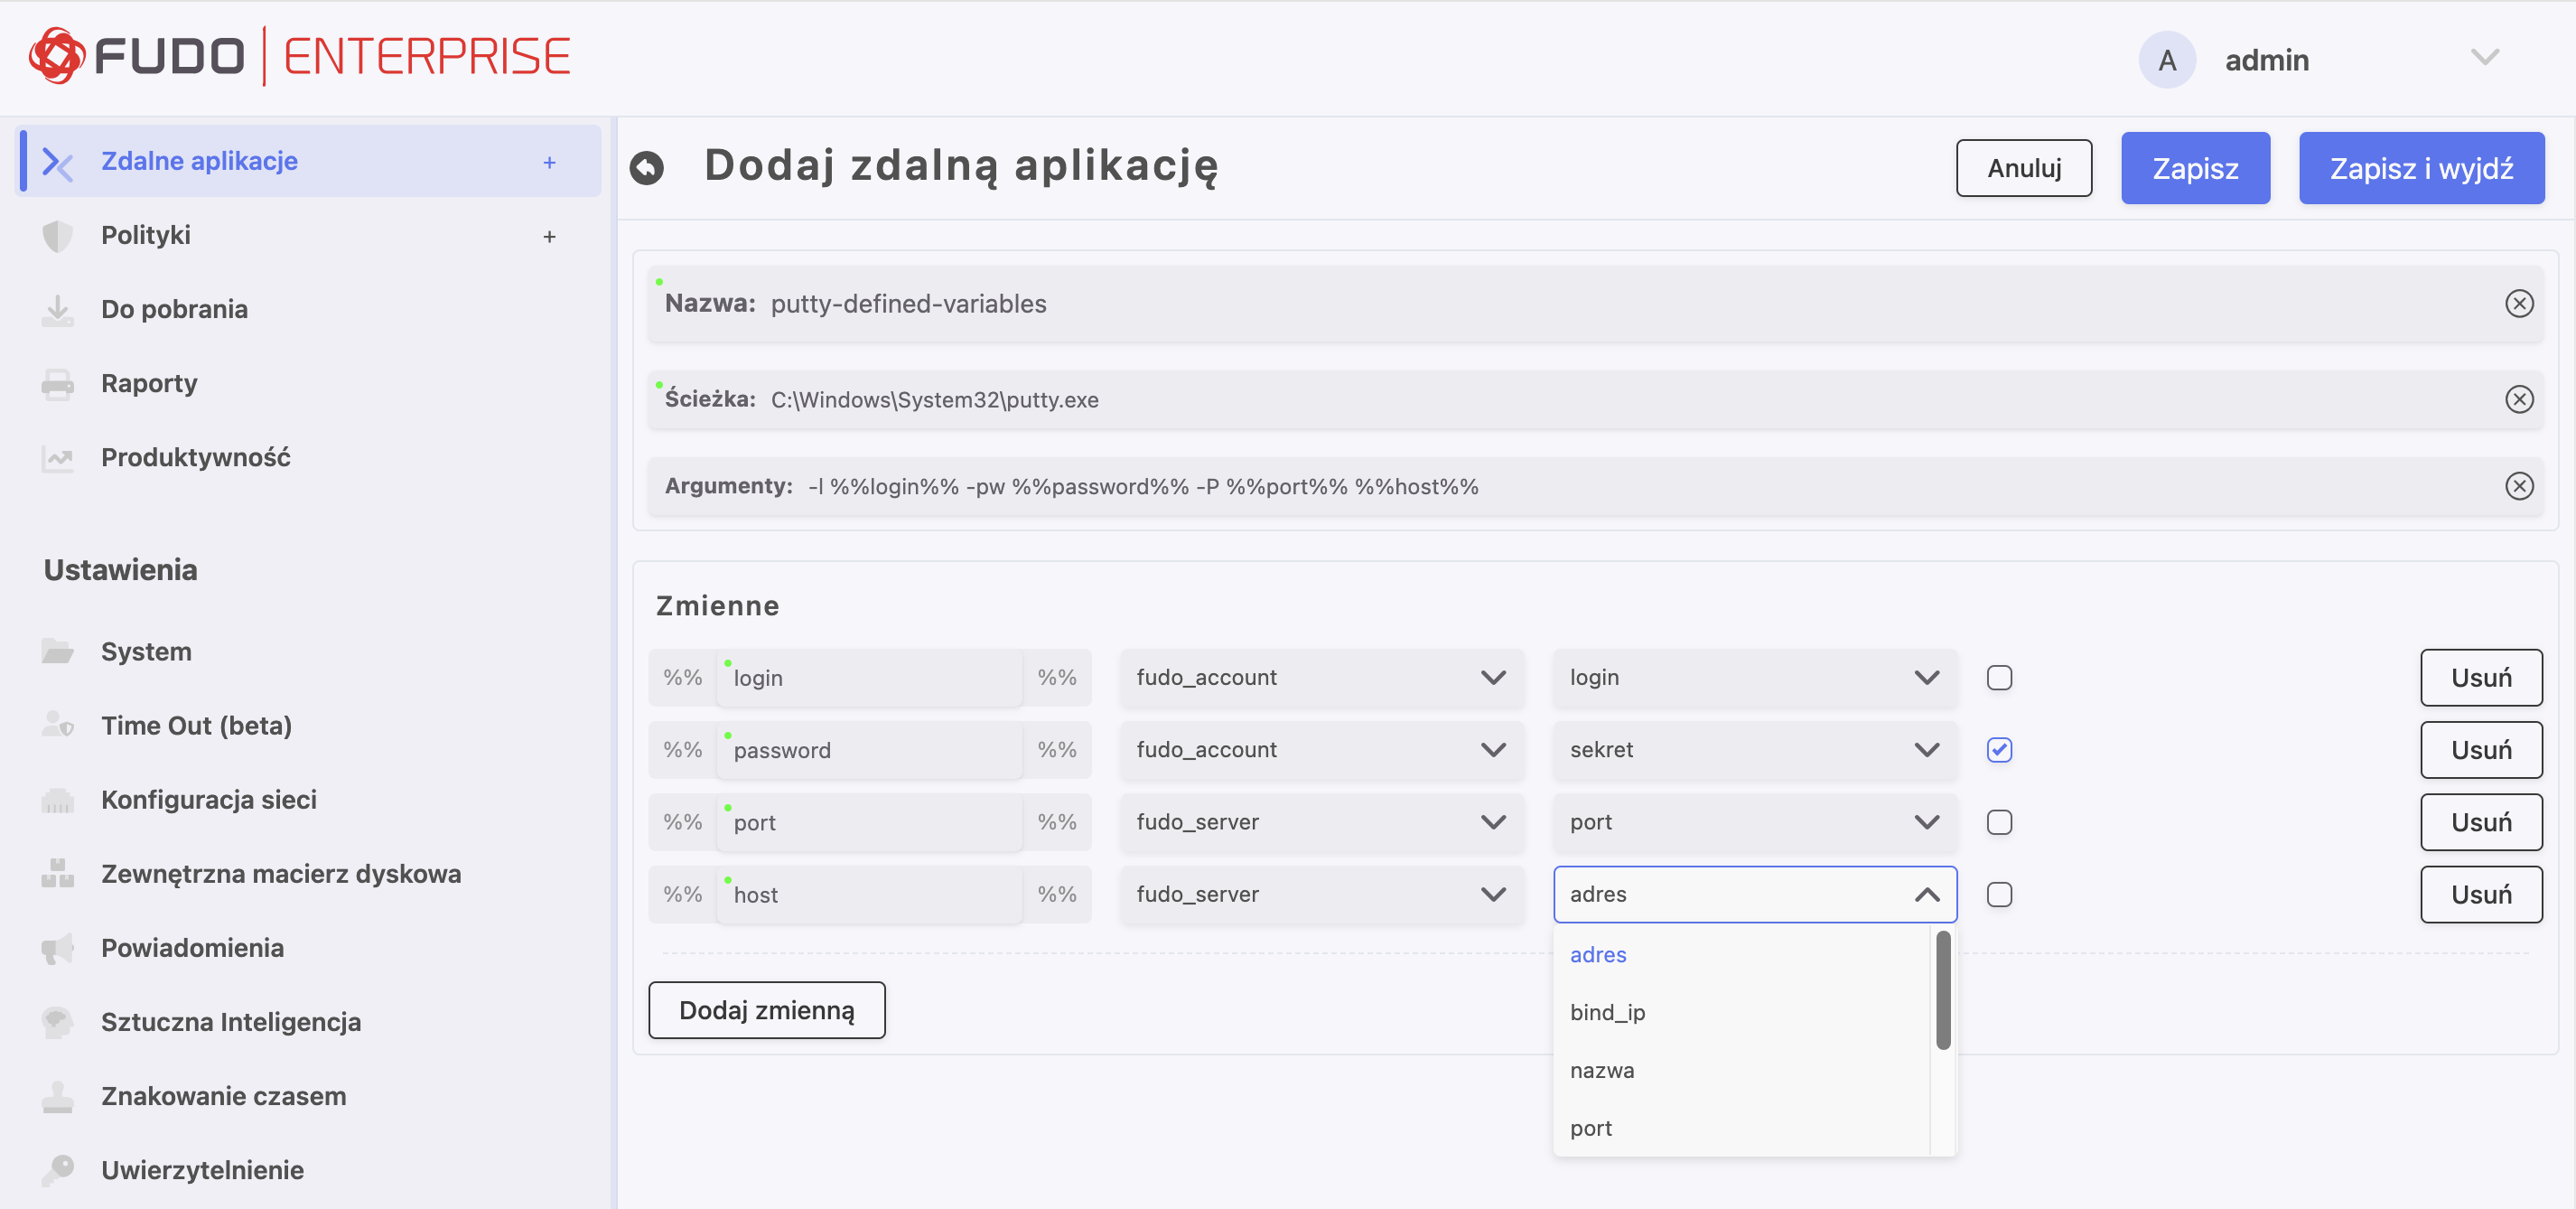2576x1209 pixels.
Task: Click the plus icon next to Polityki
Action: [x=549, y=236]
